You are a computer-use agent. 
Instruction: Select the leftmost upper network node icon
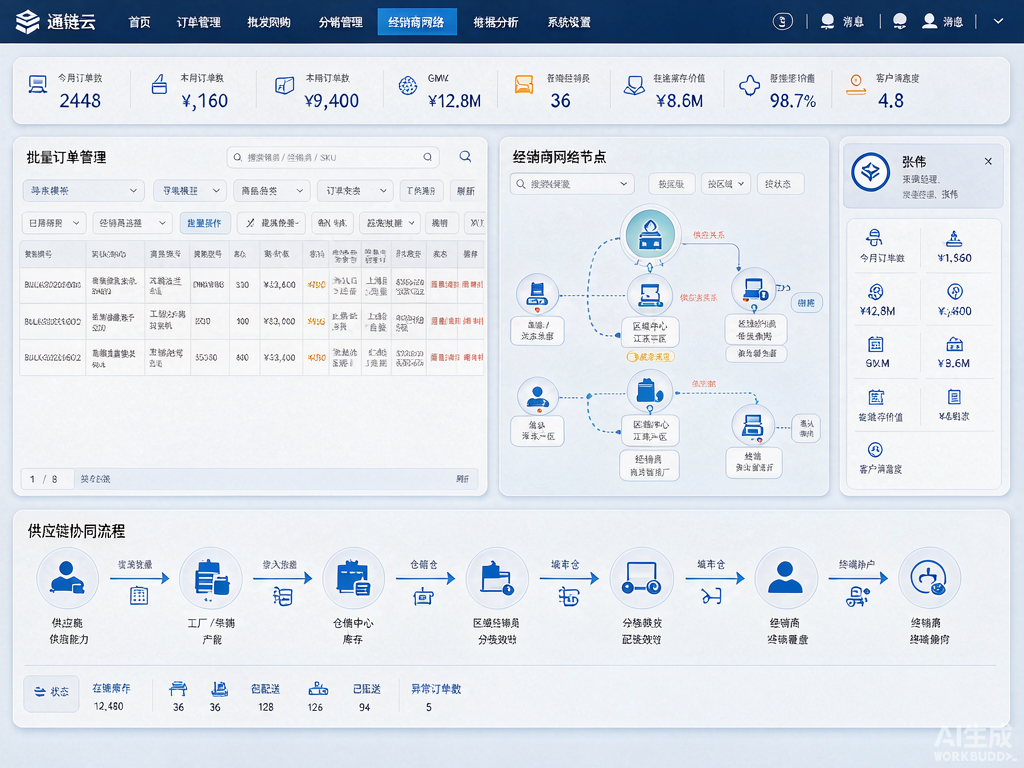tap(537, 295)
